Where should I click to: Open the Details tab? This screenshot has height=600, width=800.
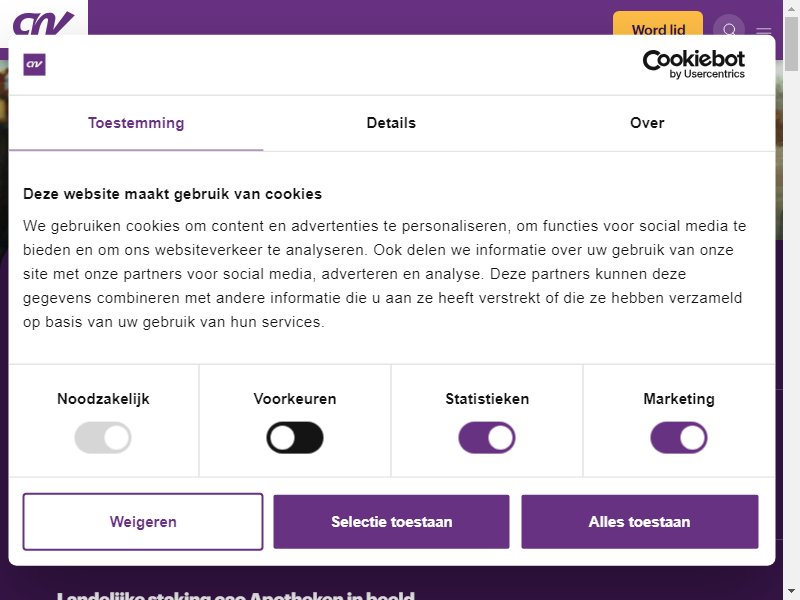tap(391, 123)
